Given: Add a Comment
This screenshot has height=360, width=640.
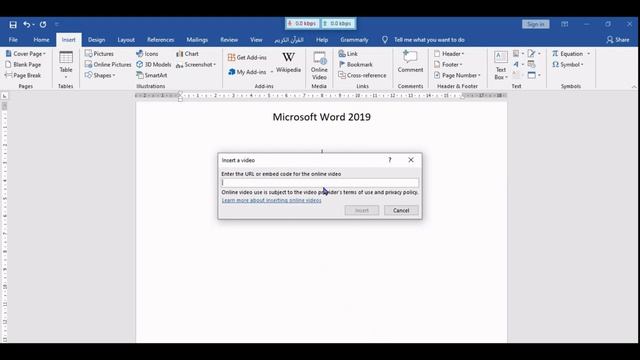Looking at the screenshot, I should 410,62.
